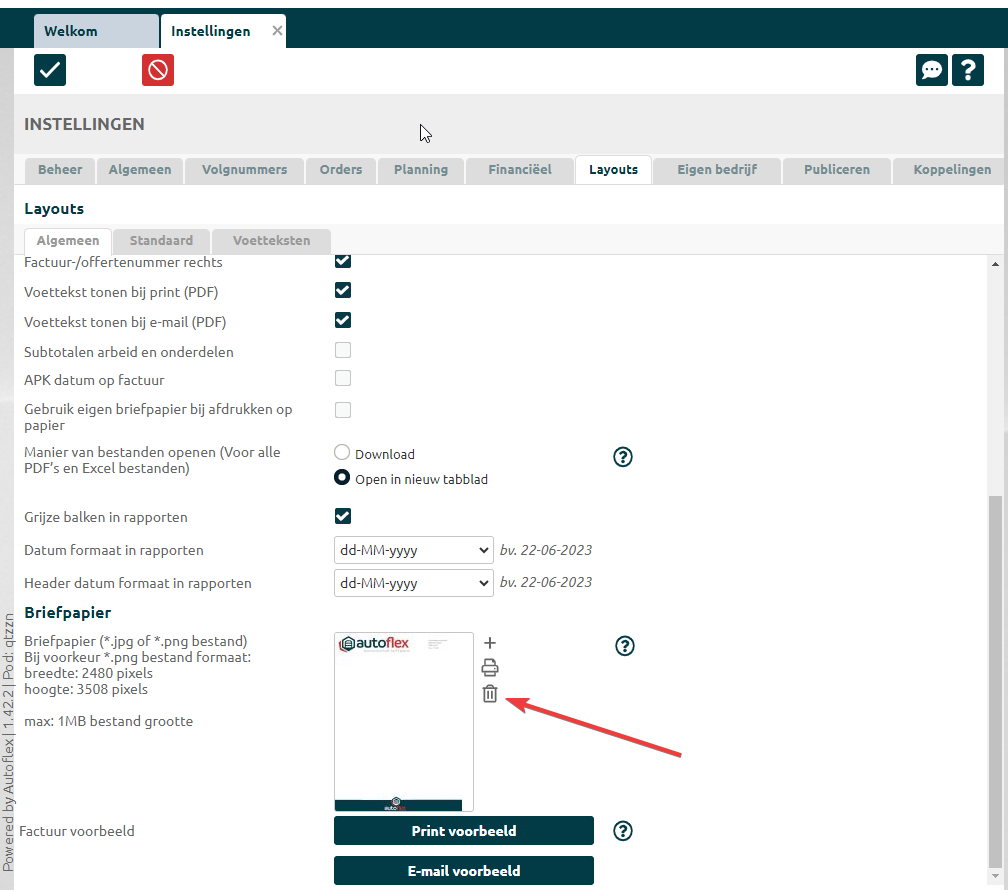Click the vertical scrollbar on the right
The height and width of the screenshot is (890, 1008).
pyautogui.click(x=994, y=680)
